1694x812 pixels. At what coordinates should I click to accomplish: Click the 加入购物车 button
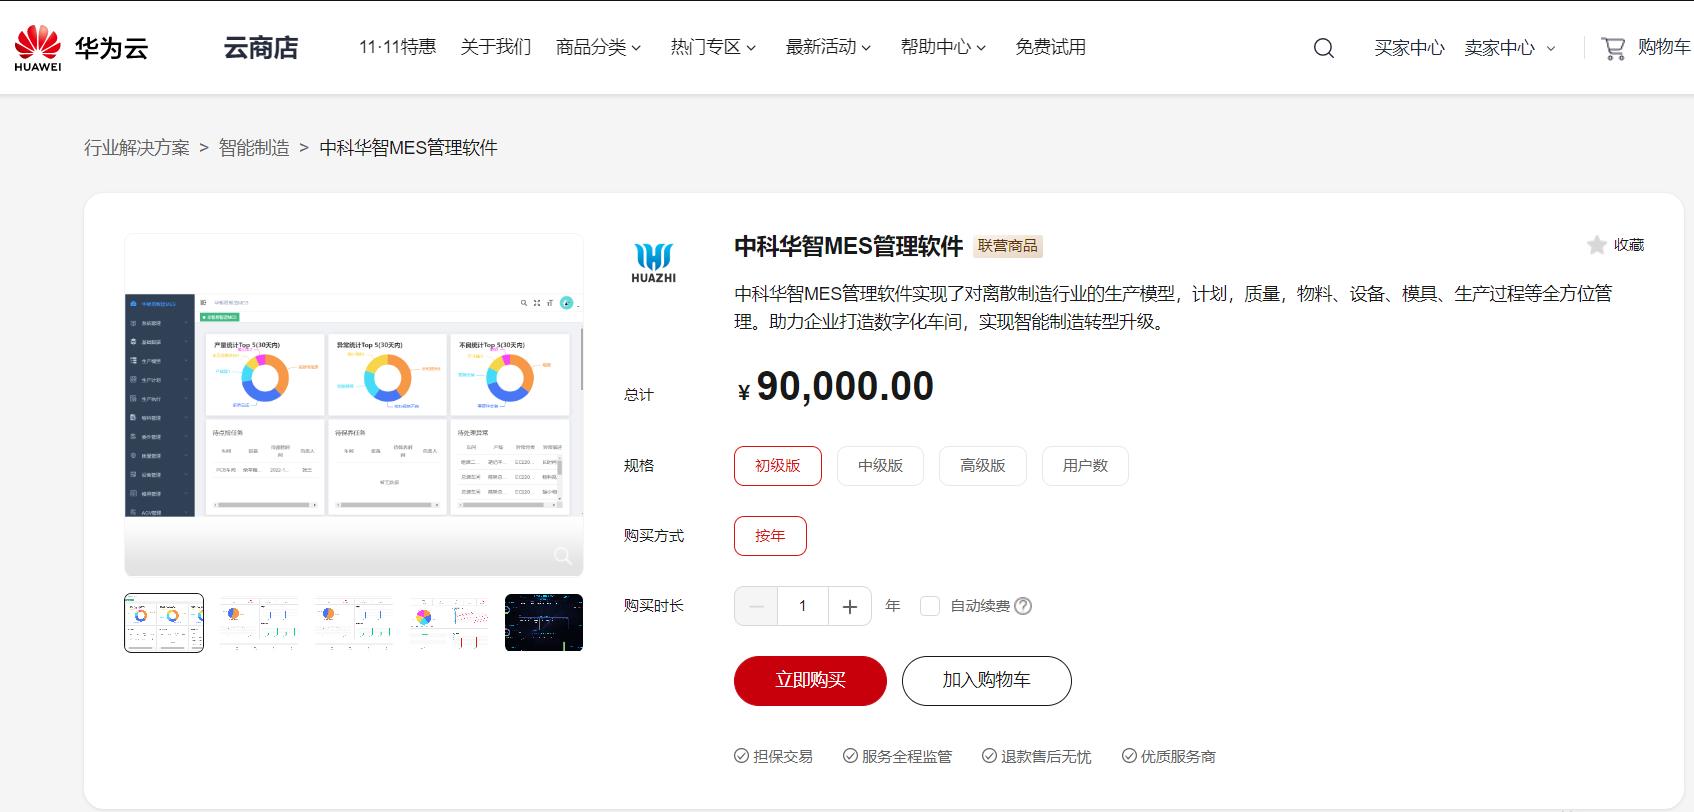coord(986,680)
